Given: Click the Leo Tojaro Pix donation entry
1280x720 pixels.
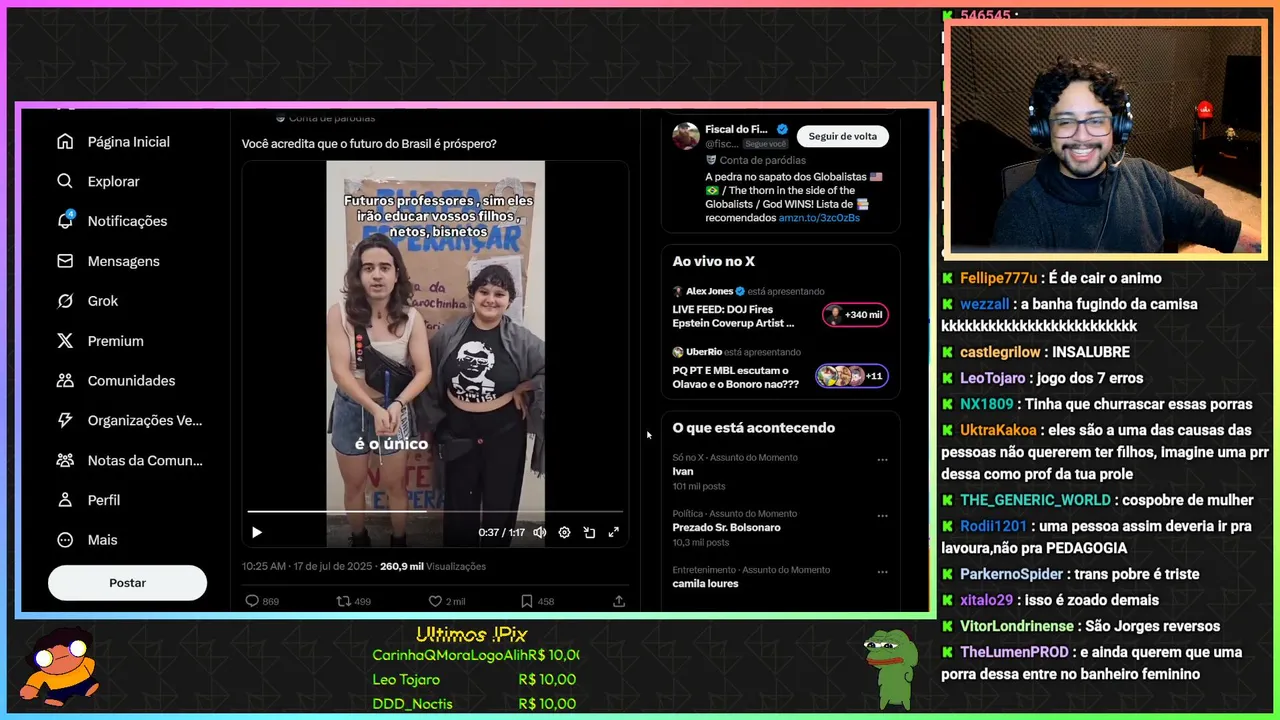Looking at the screenshot, I should coord(475,679).
